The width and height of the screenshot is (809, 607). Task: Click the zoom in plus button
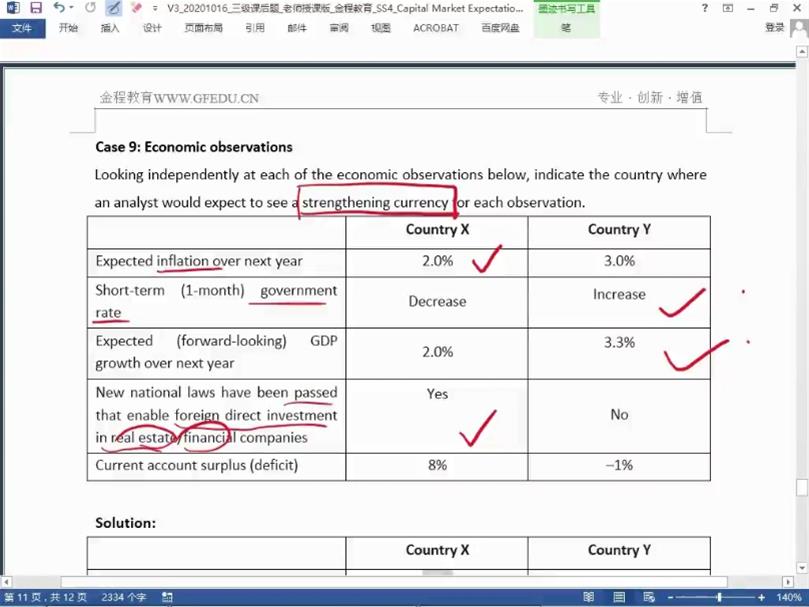click(762, 597)
